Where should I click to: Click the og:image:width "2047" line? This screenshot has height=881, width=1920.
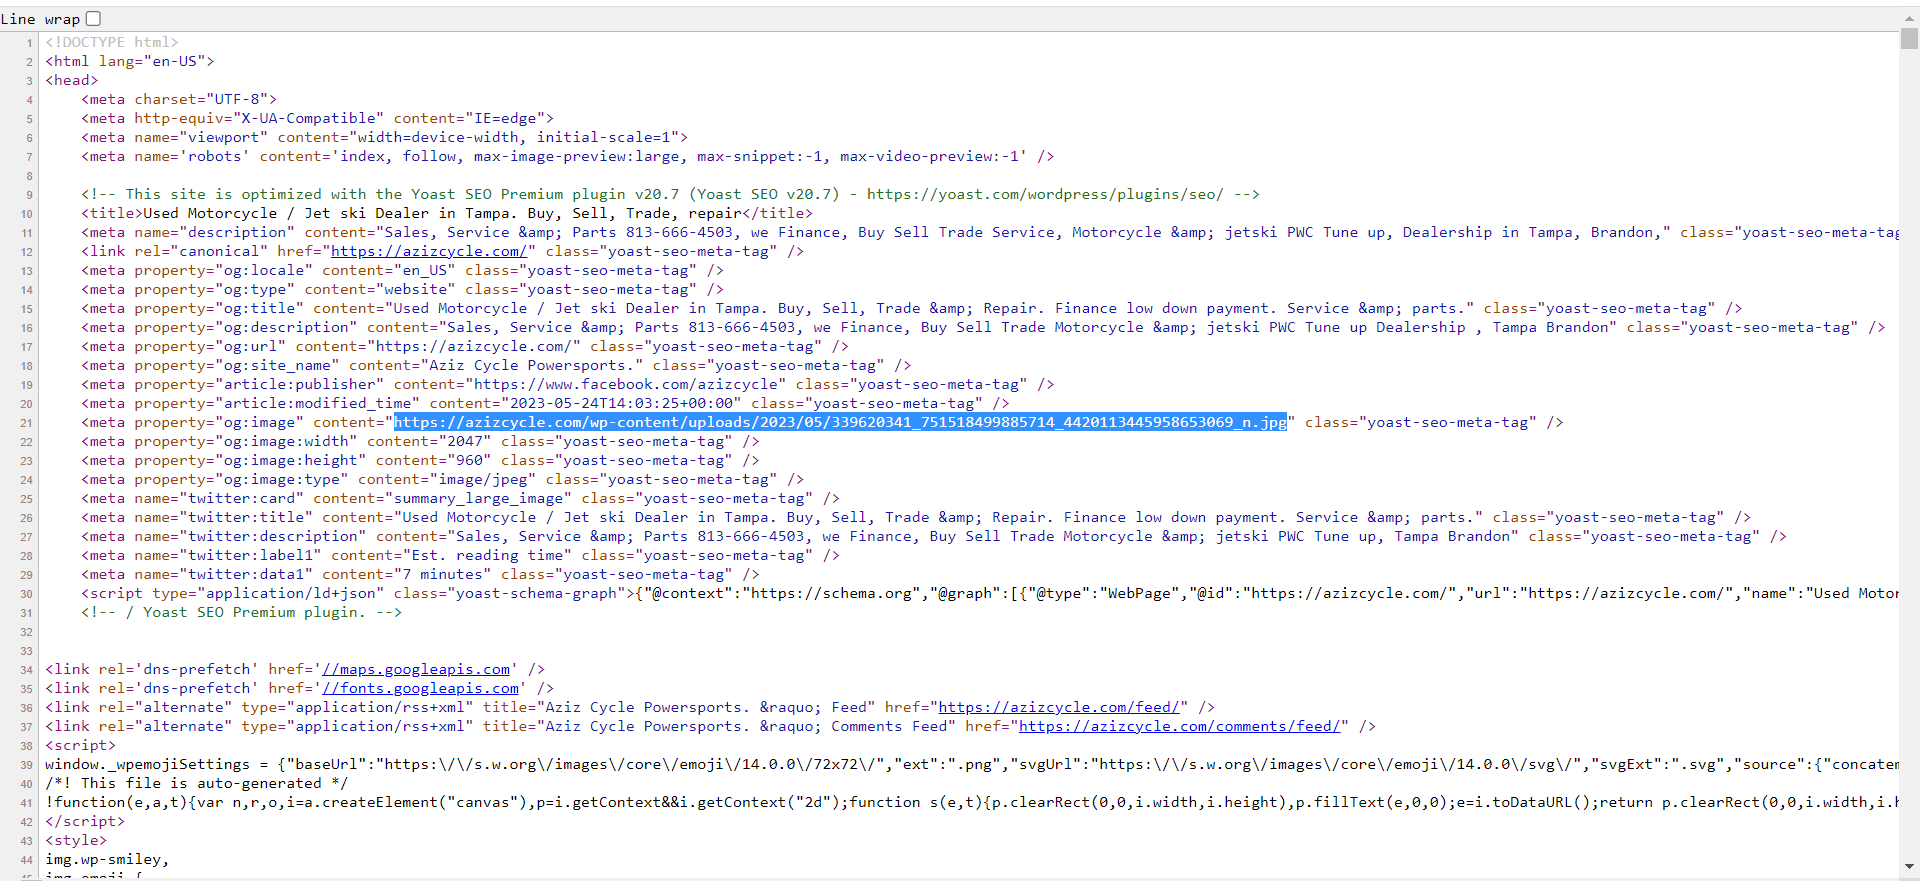420,441
